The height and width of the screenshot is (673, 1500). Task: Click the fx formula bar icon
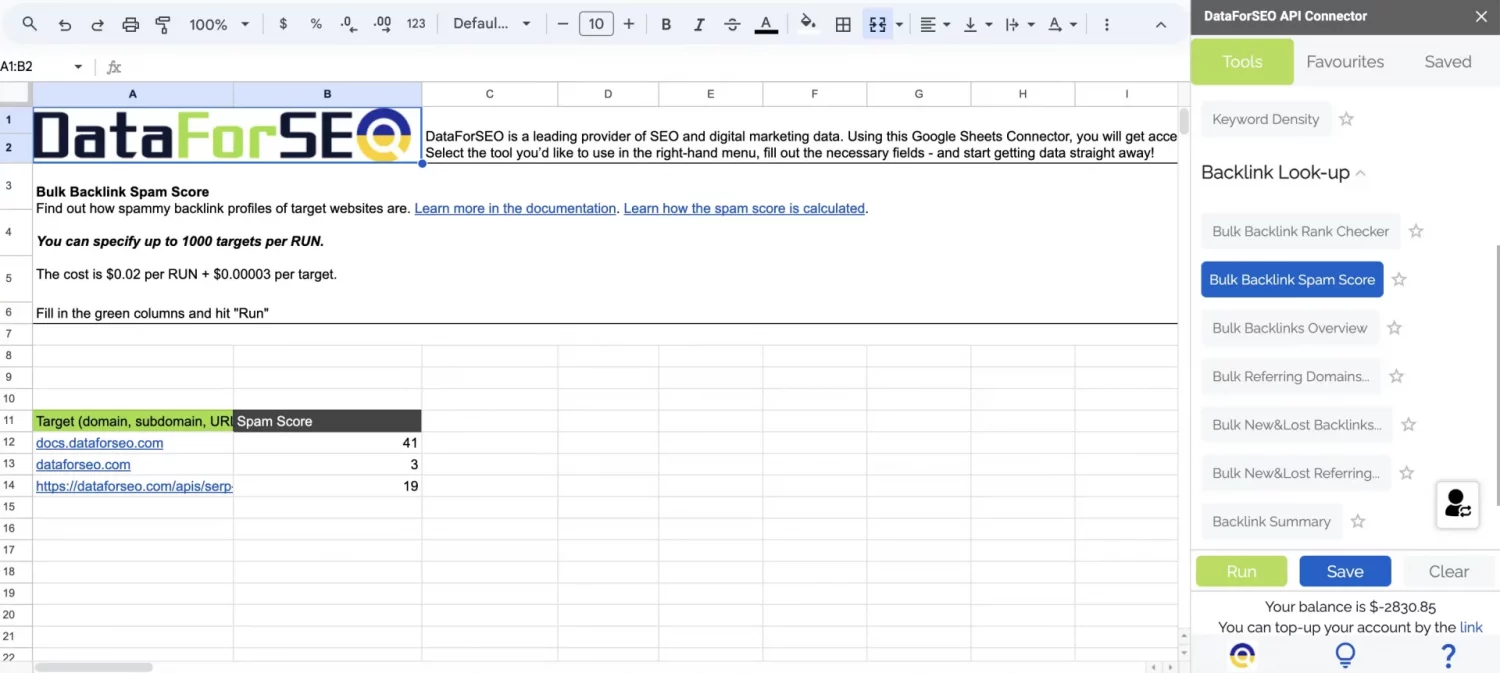click(x=114, y=67)
